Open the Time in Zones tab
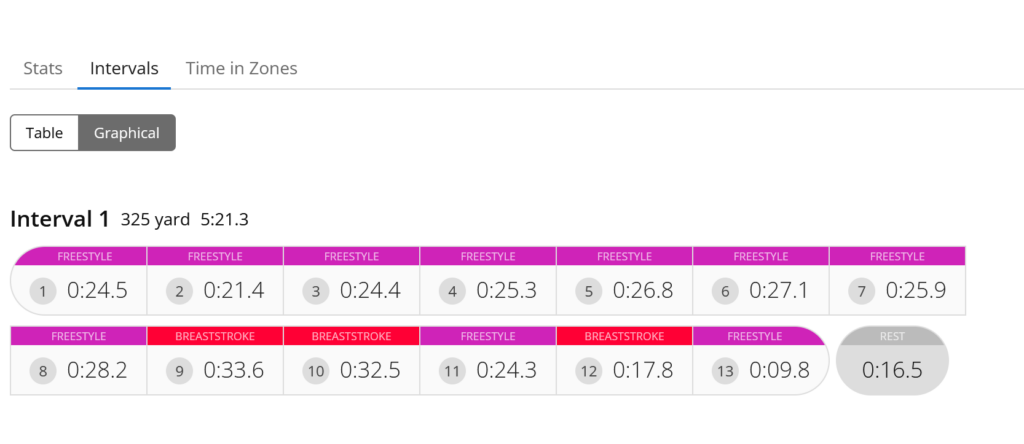Screen dimensions: 1024x444 [x=241, y=69]
